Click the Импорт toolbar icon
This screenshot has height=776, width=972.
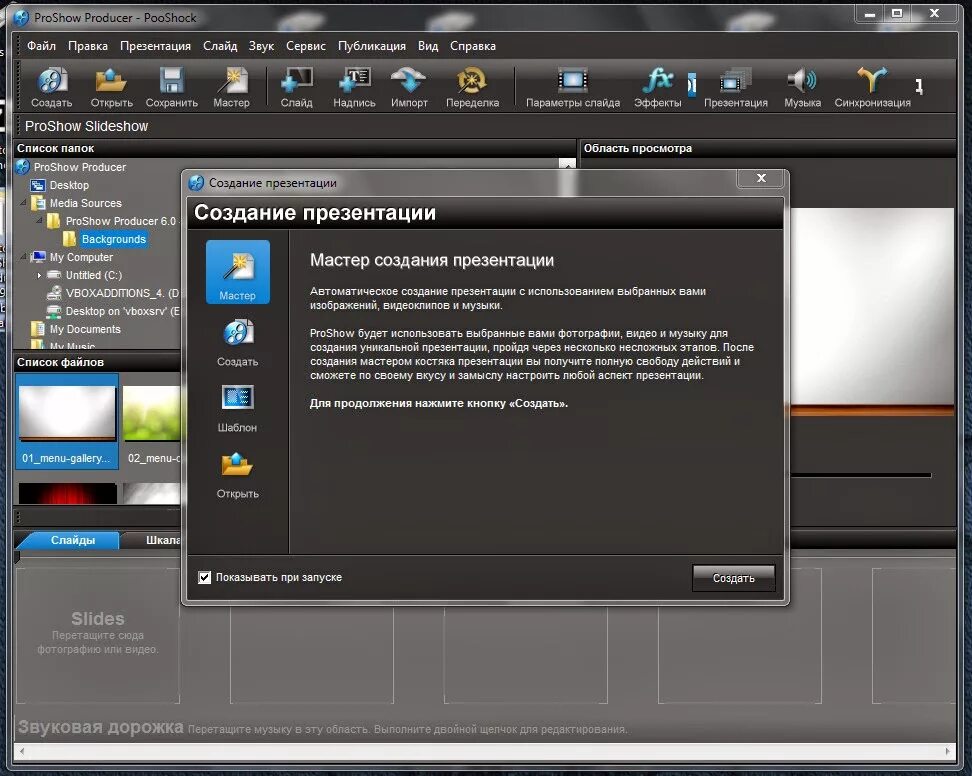[x=409, y=87]
